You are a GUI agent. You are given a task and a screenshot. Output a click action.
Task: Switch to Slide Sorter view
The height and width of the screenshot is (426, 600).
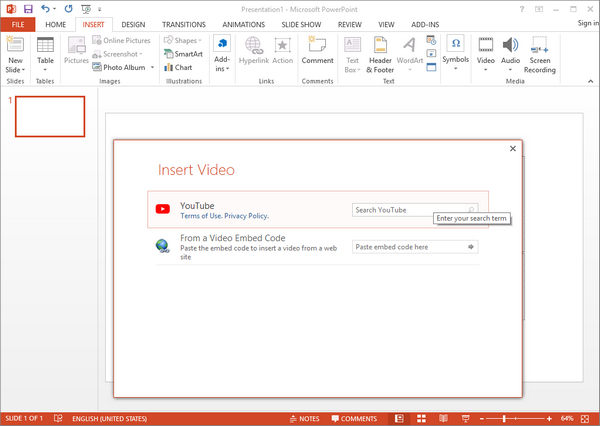[x=421, y=419]
